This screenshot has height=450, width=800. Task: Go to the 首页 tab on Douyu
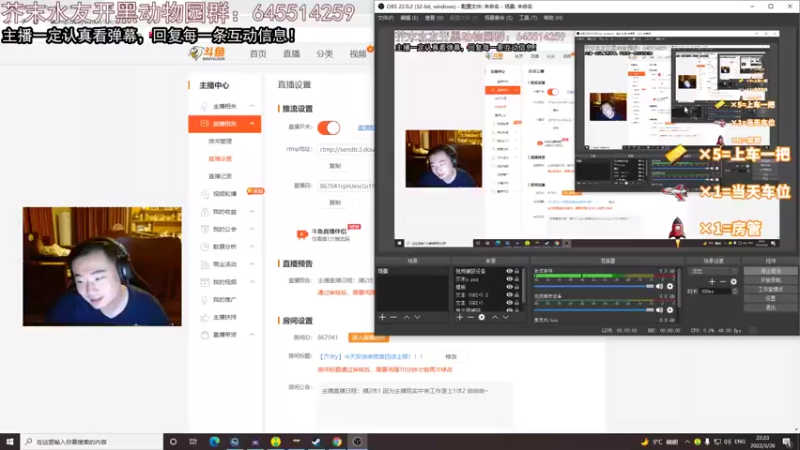pos(258,54)
